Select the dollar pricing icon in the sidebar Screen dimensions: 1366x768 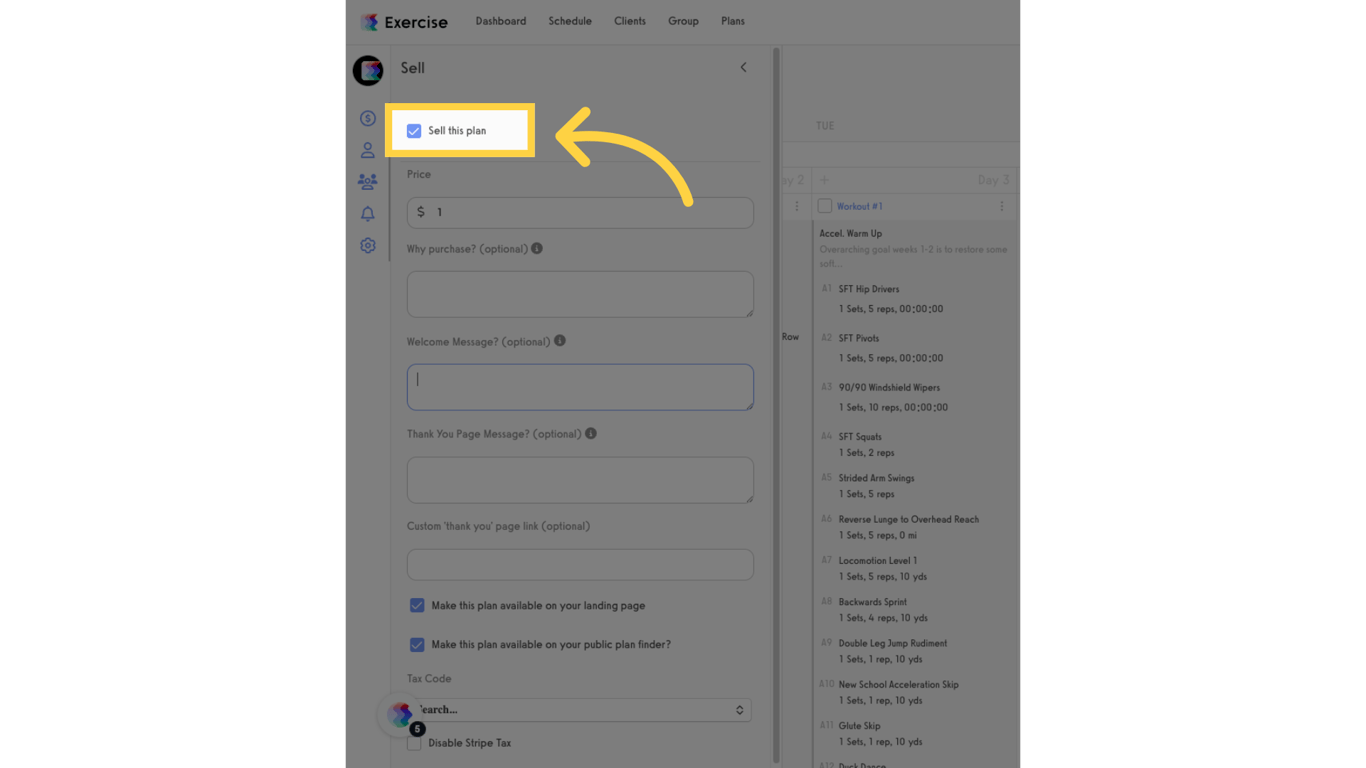(x=367, y=118)
